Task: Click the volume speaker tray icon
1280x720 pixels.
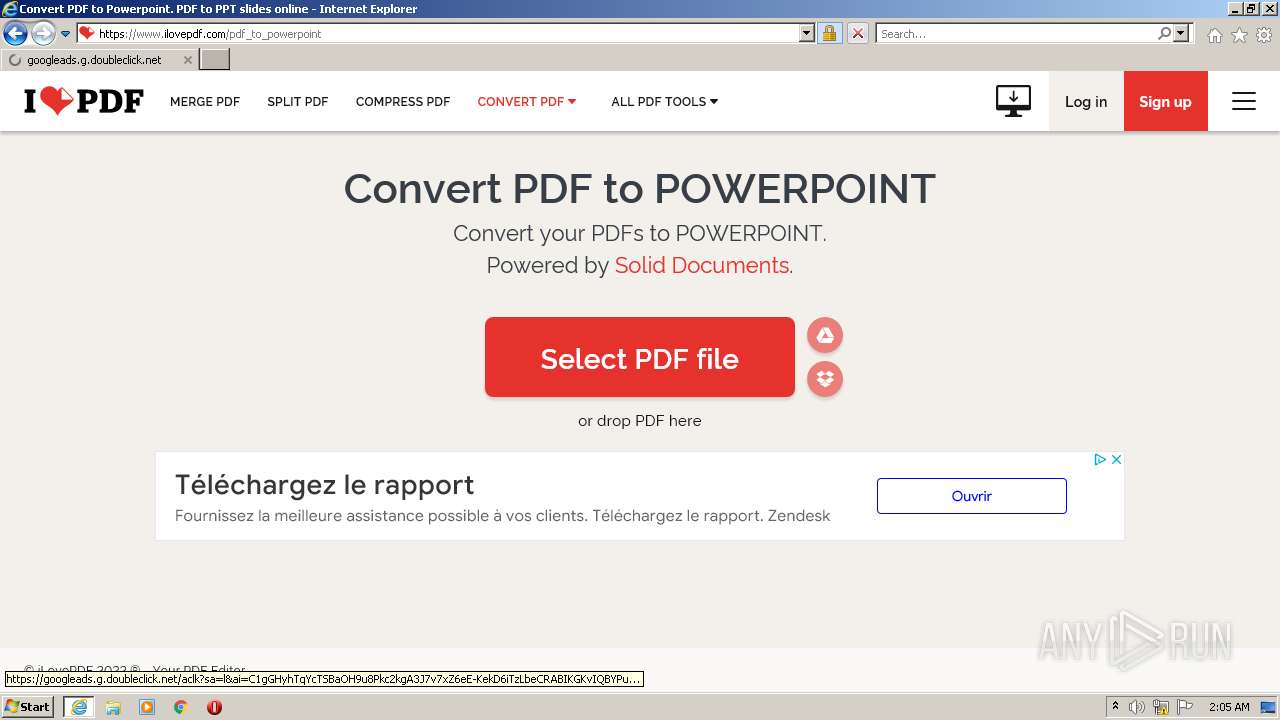Action: [1137, 707]
